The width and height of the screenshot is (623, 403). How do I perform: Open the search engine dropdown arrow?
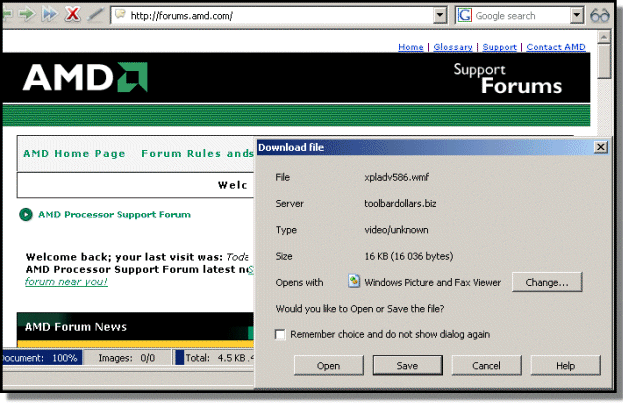[577, 16]
